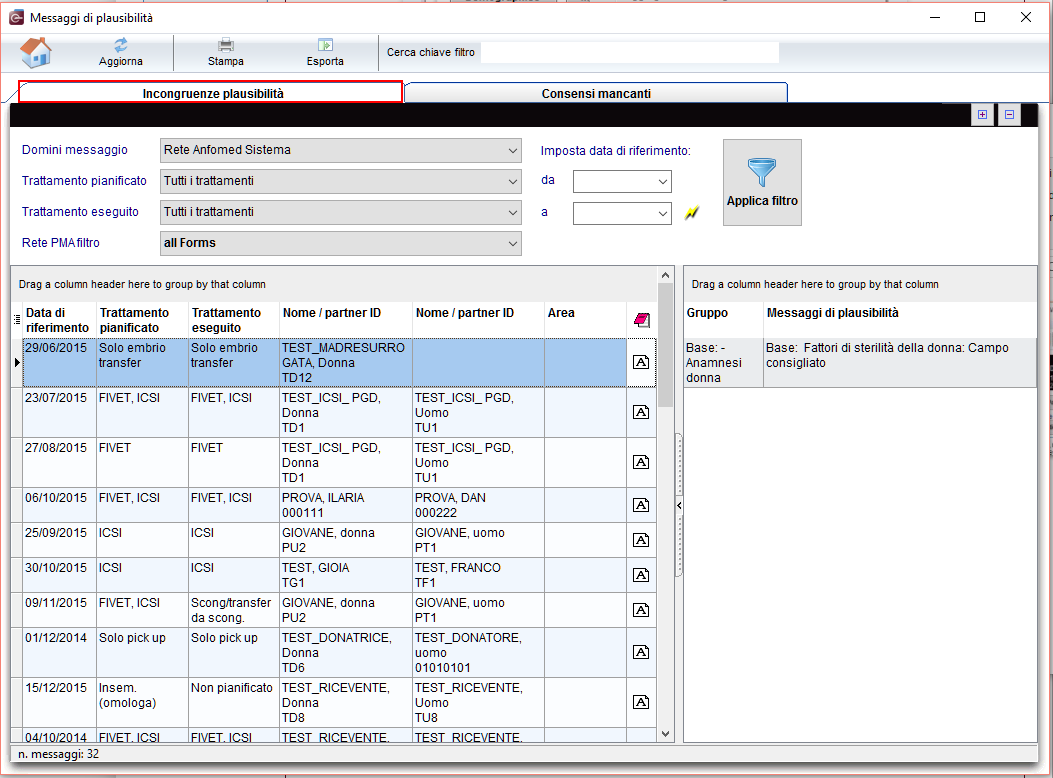Open document icon in 01/12/2014 row
Screen dimensions: 1053x778
point(641,652)
